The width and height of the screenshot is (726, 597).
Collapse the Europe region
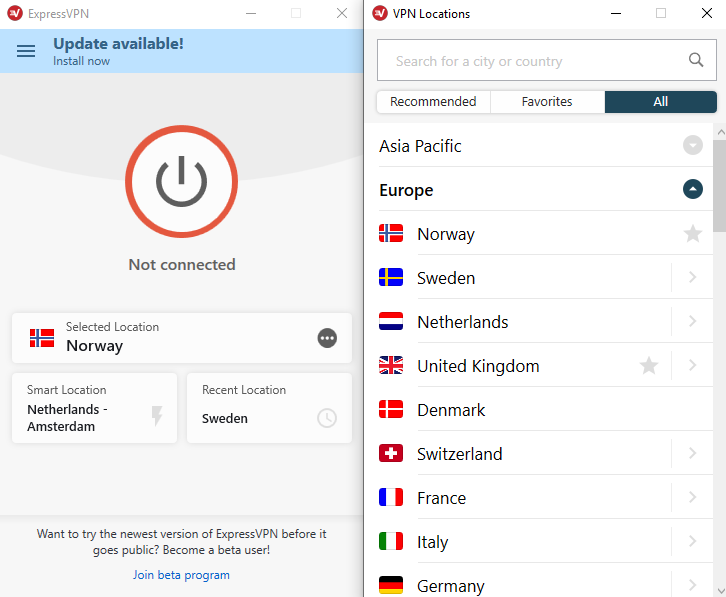(693, 189)
